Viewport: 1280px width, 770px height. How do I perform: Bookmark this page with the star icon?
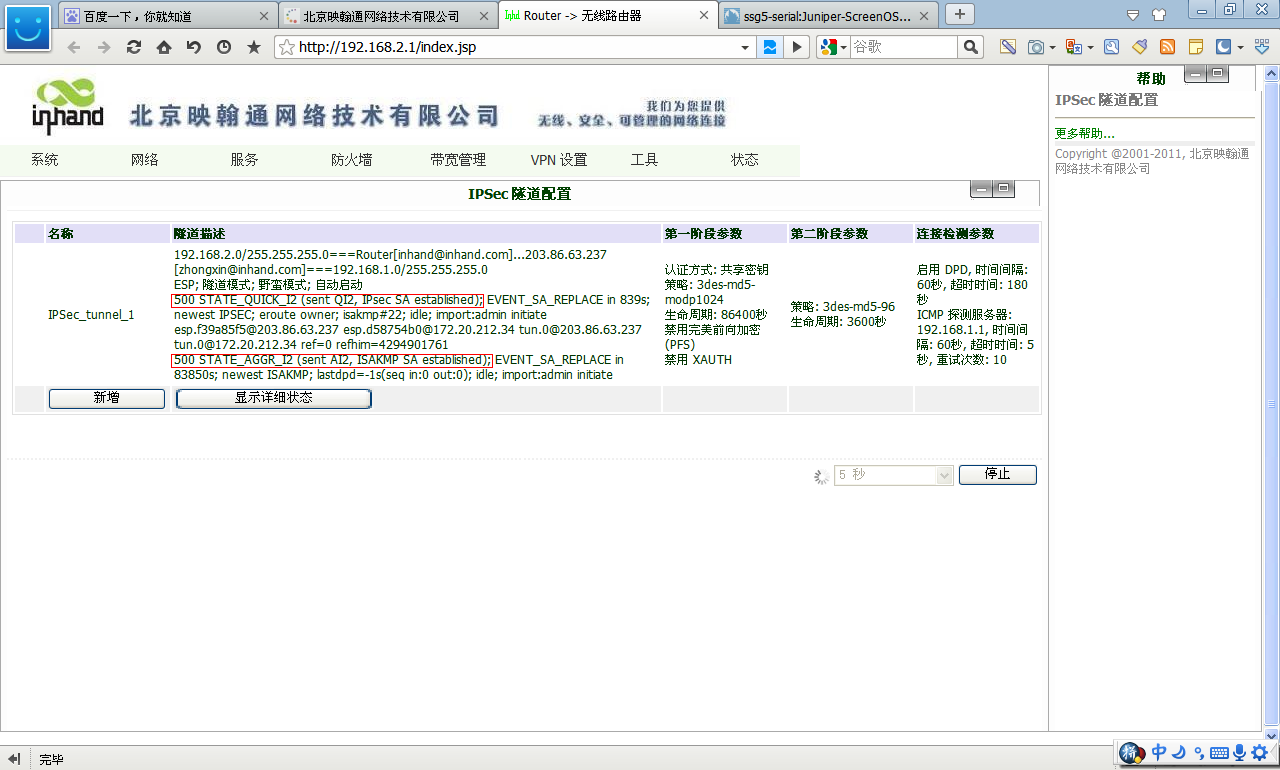pyautogui.click(x=254, y=47)
